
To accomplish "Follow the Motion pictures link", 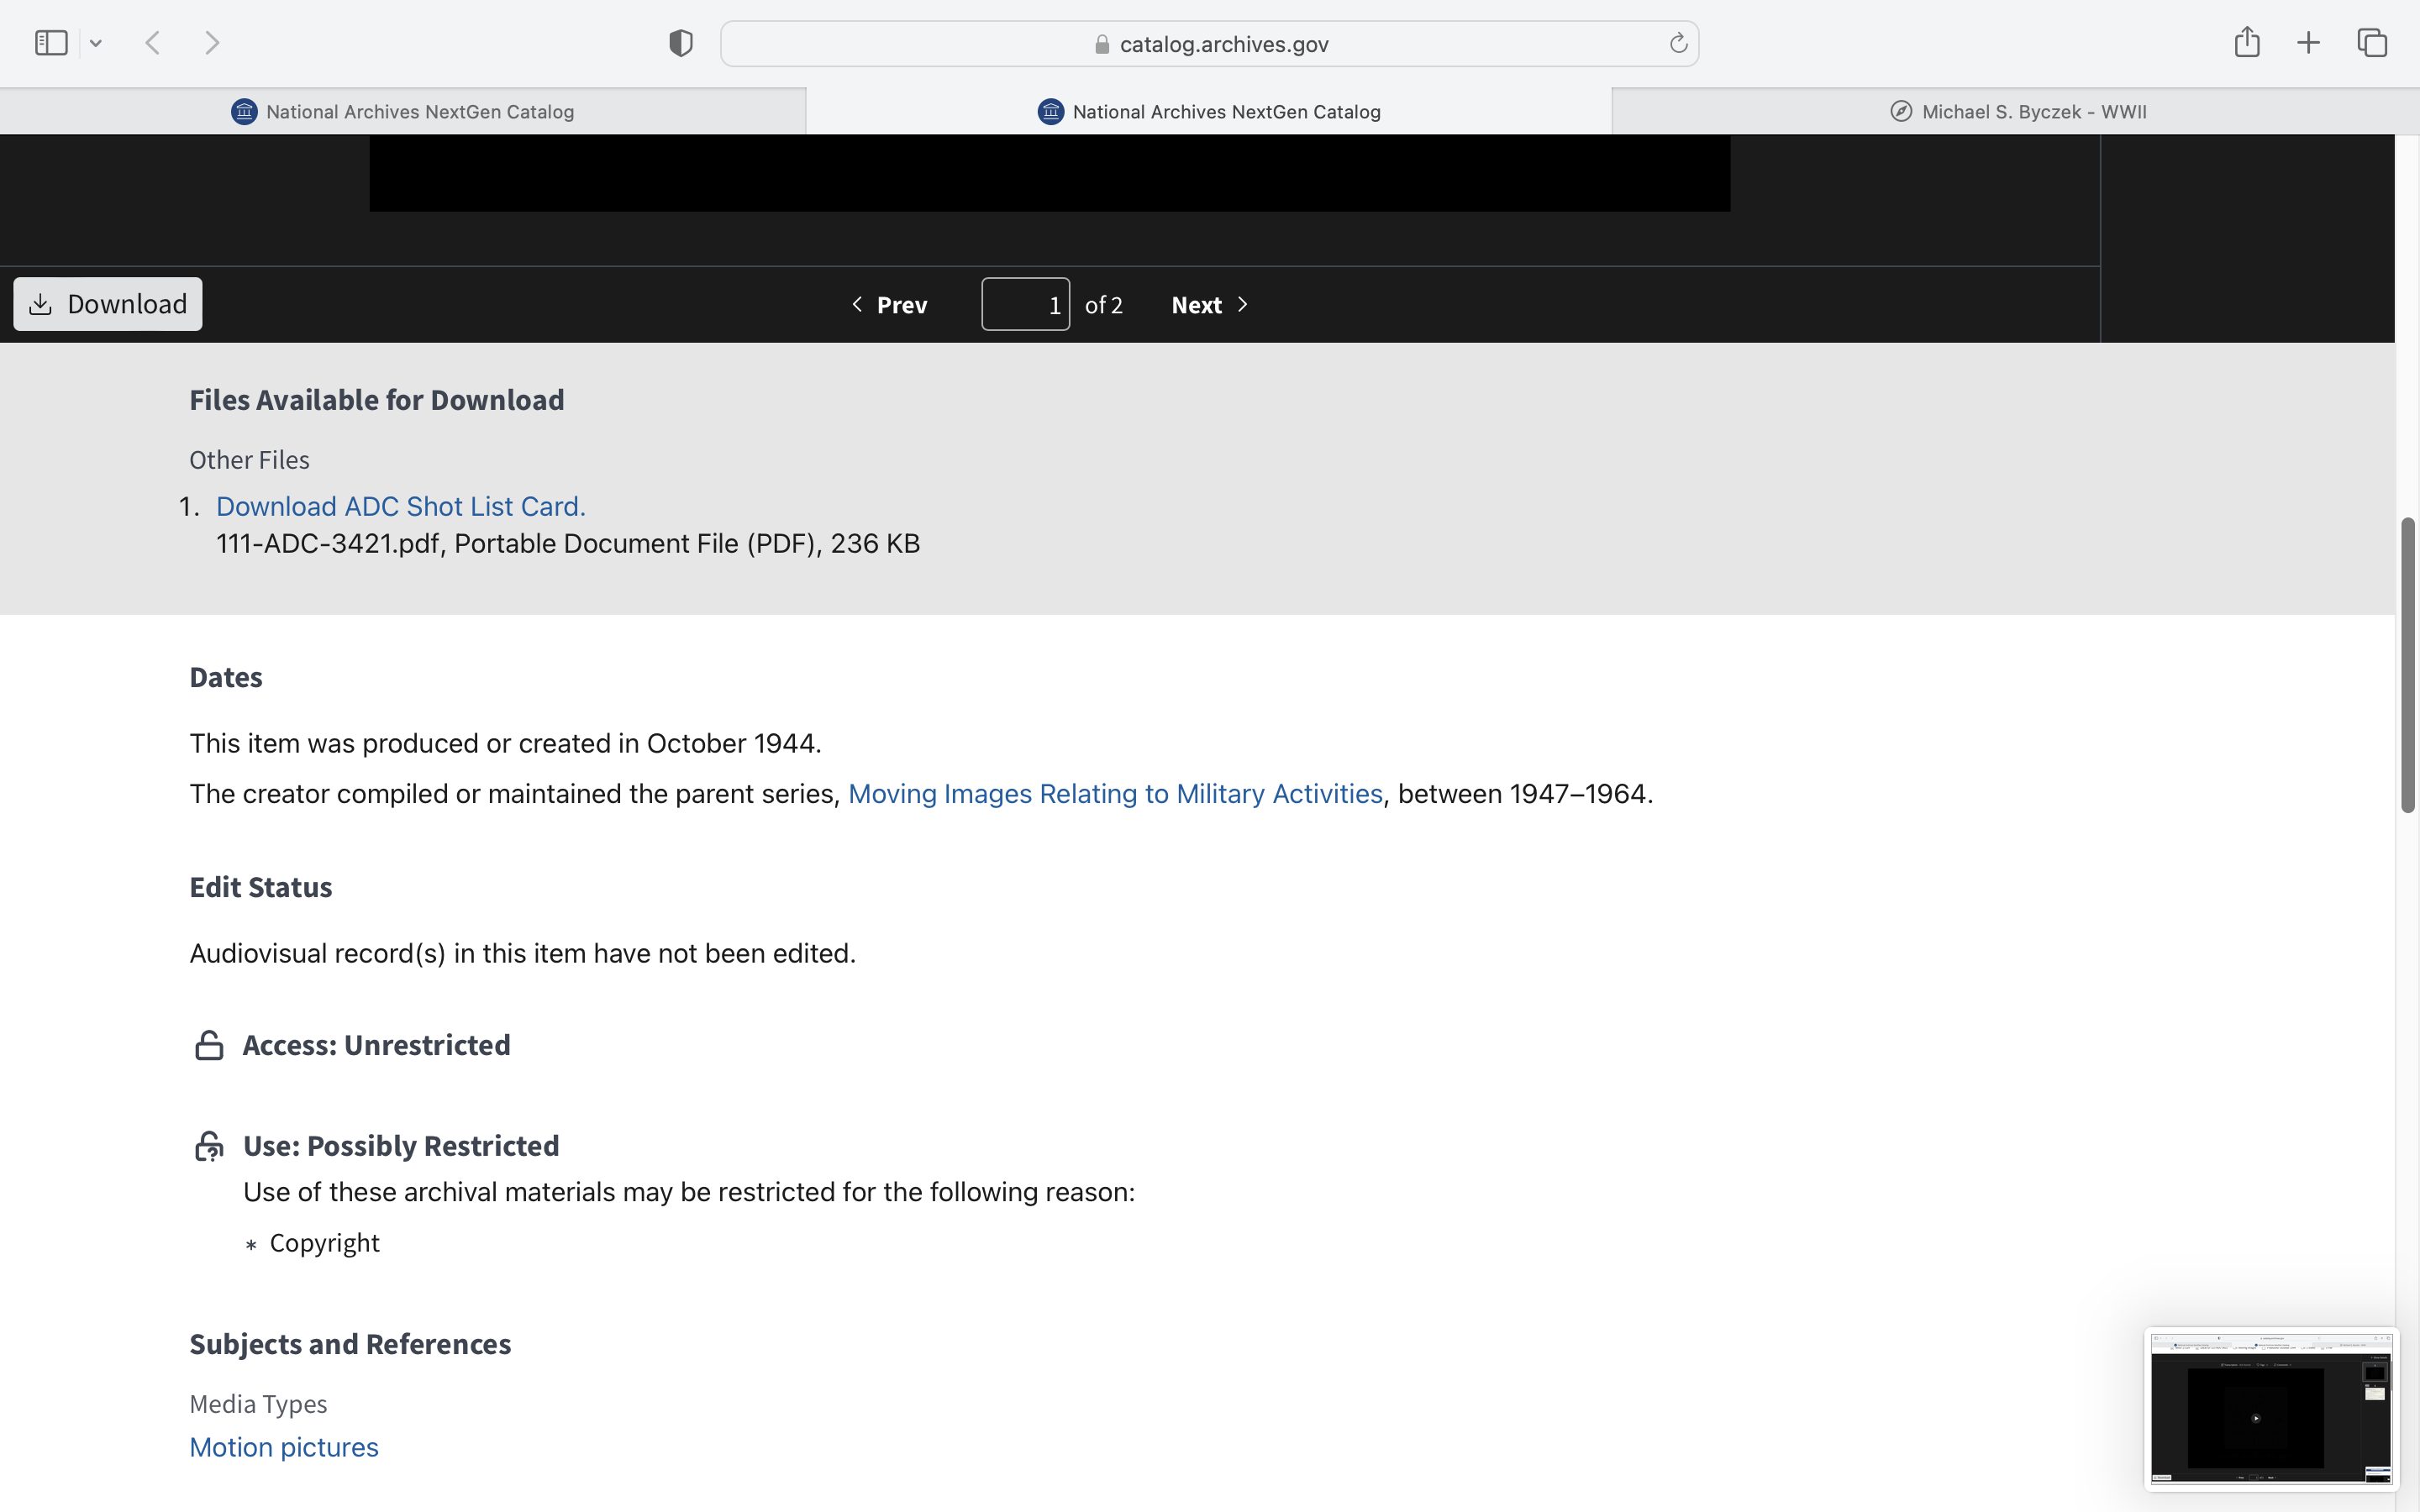I will 284,1447.
